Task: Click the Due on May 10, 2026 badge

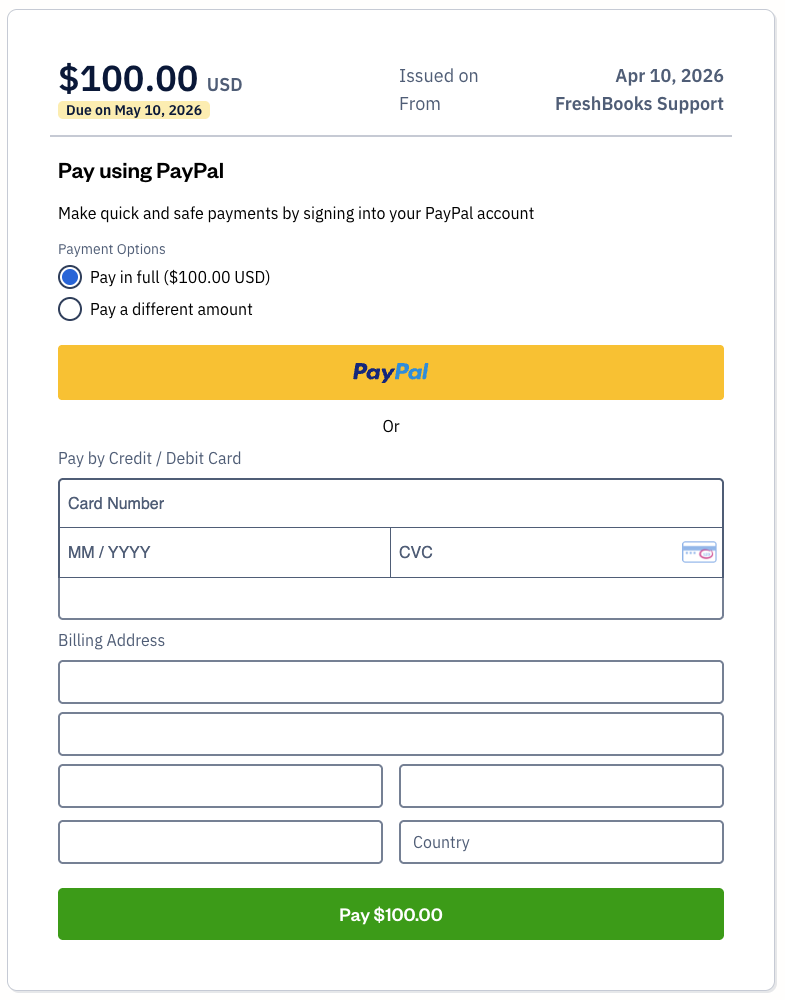Action: pos(133,110)
